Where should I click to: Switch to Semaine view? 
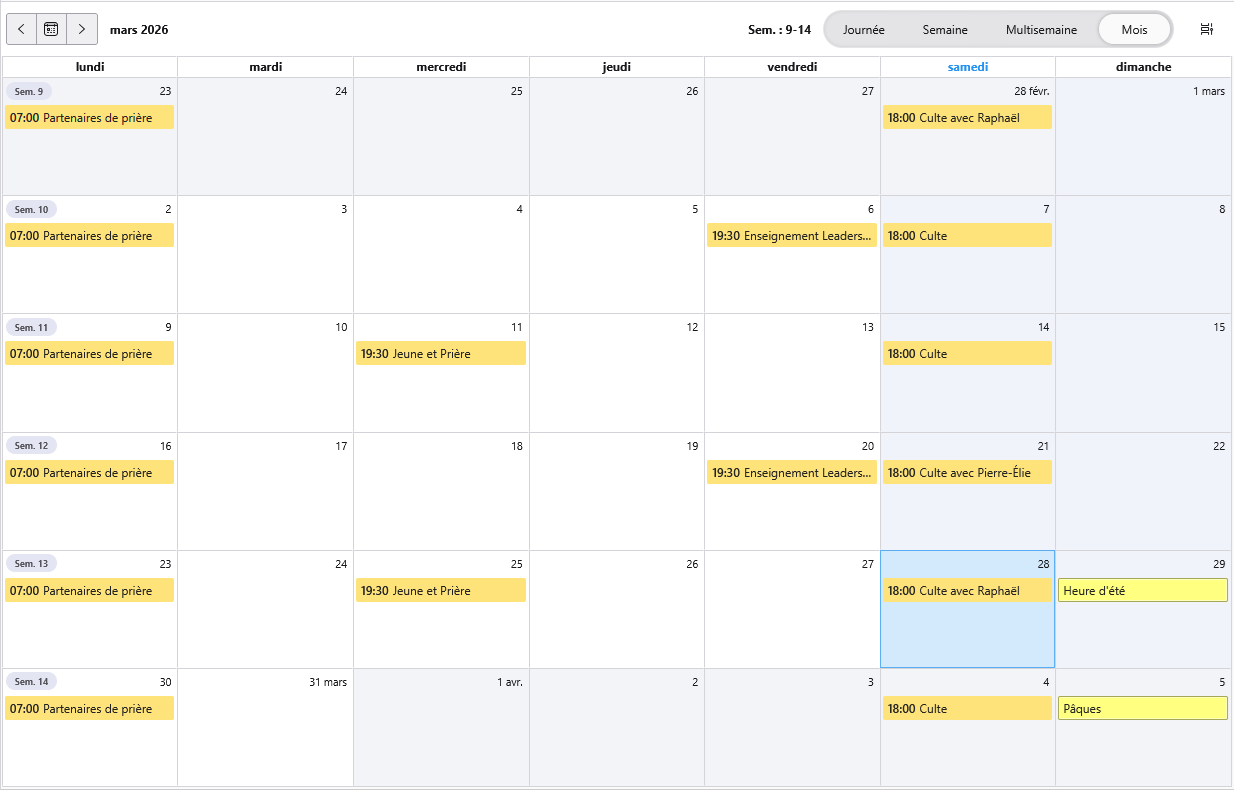click(x=944, y=30)
